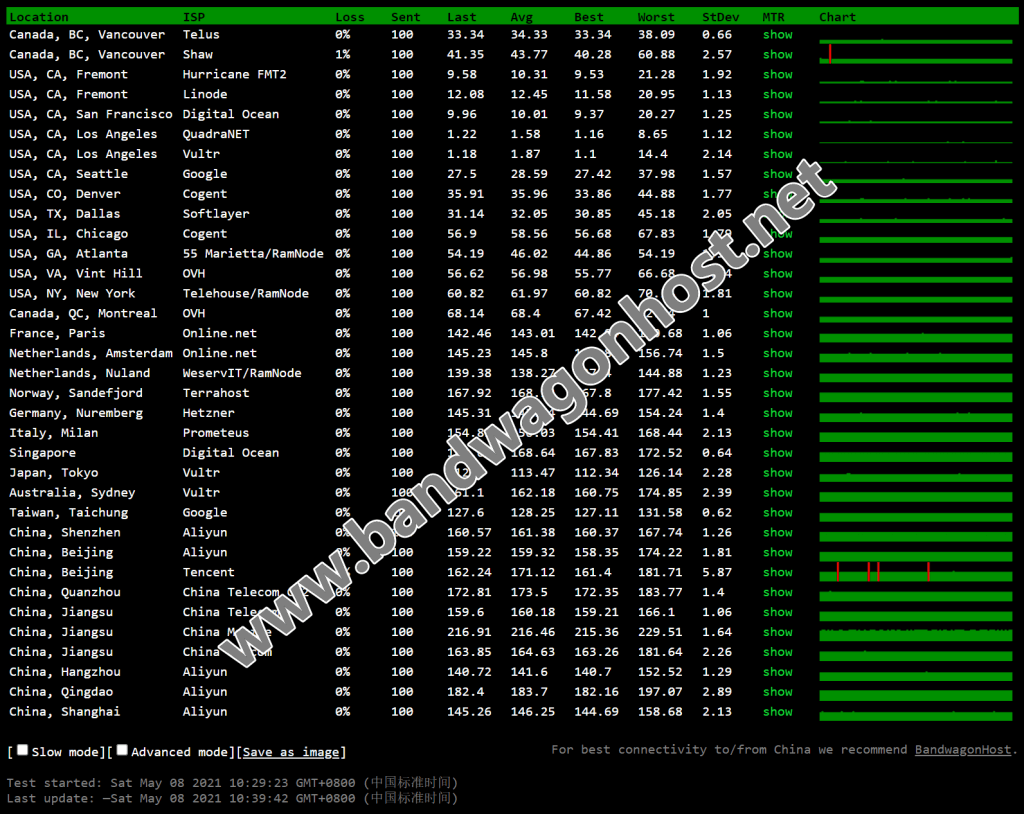Show MTR for Fremont Linode row

[x=778, y=95]
